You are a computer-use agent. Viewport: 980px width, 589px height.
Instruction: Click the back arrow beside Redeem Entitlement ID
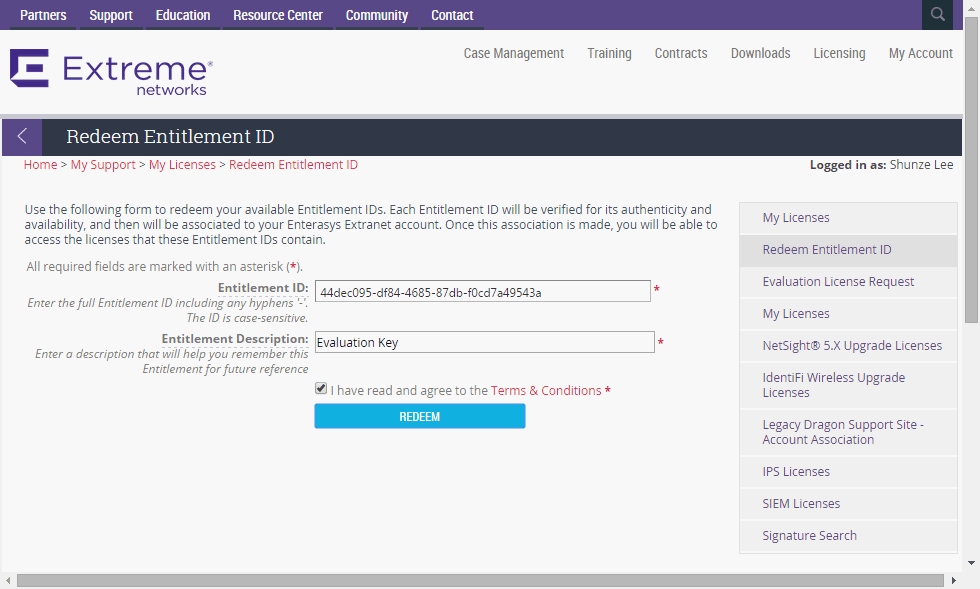click(x=22, y=136)
